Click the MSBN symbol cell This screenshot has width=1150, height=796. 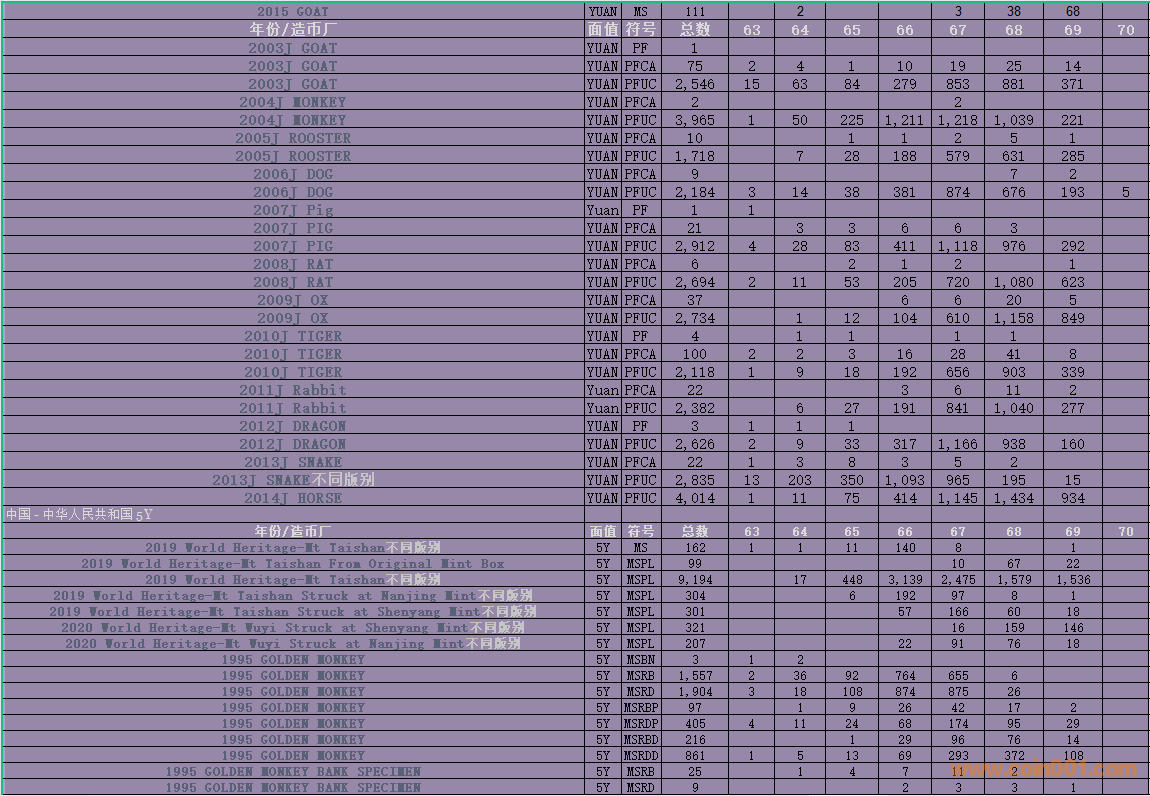point(640,660)
